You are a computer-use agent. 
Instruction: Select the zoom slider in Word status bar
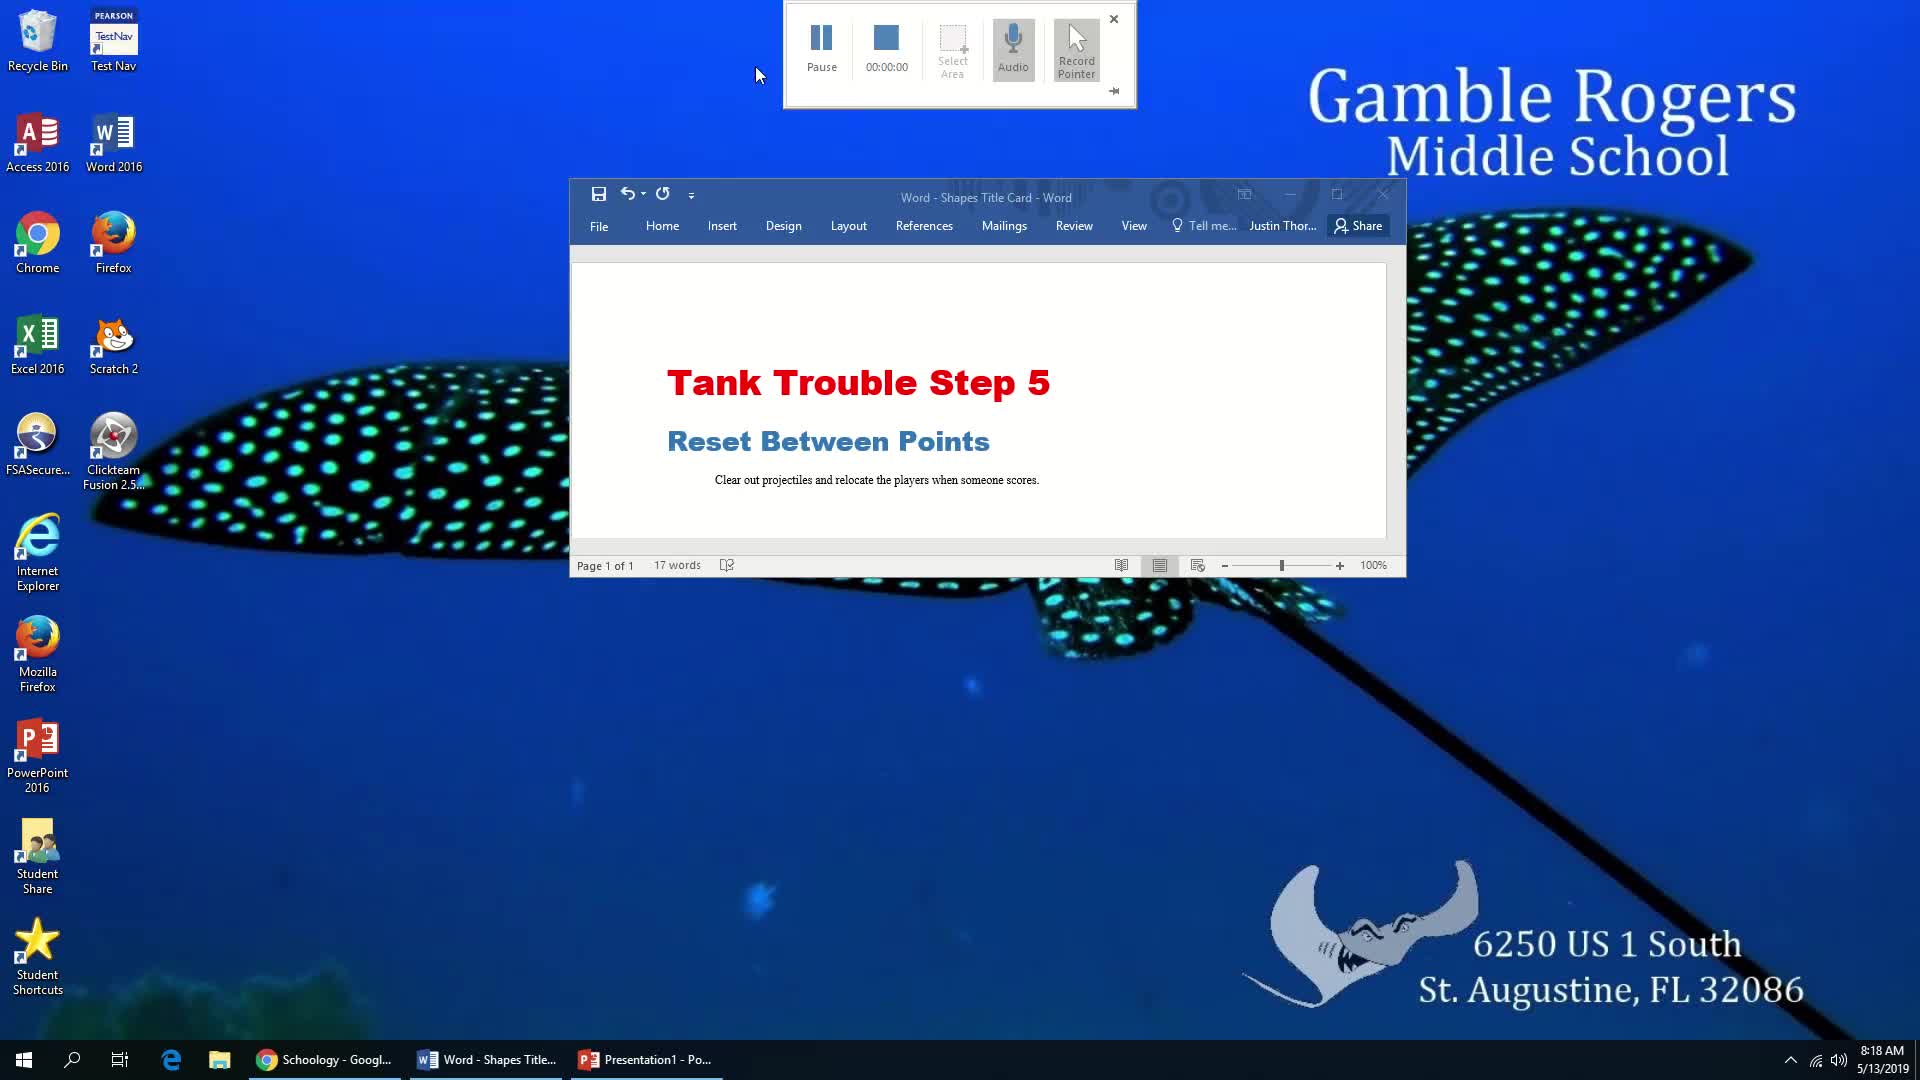point(1282,564)
